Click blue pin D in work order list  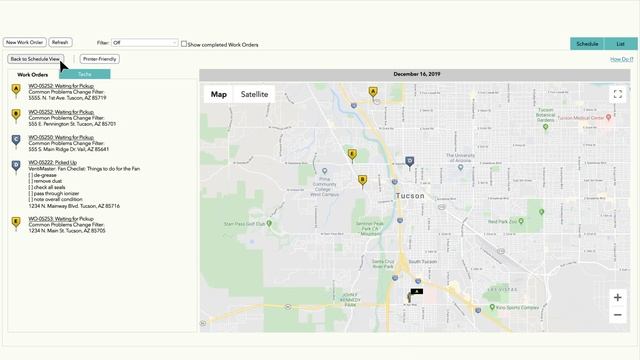tap(16, 166)
